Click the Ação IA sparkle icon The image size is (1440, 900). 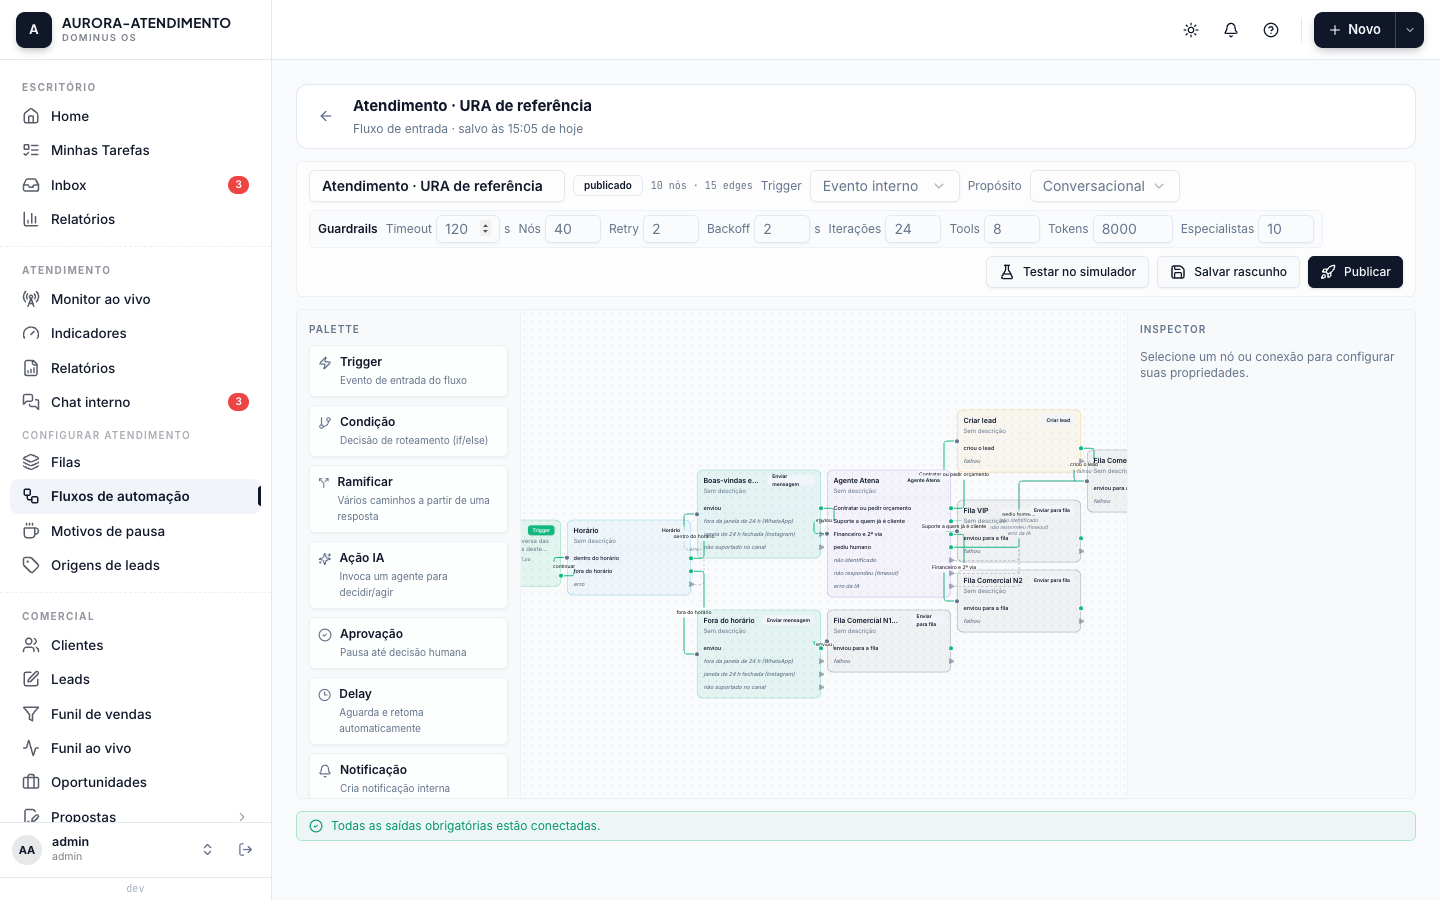pos(325,559)
